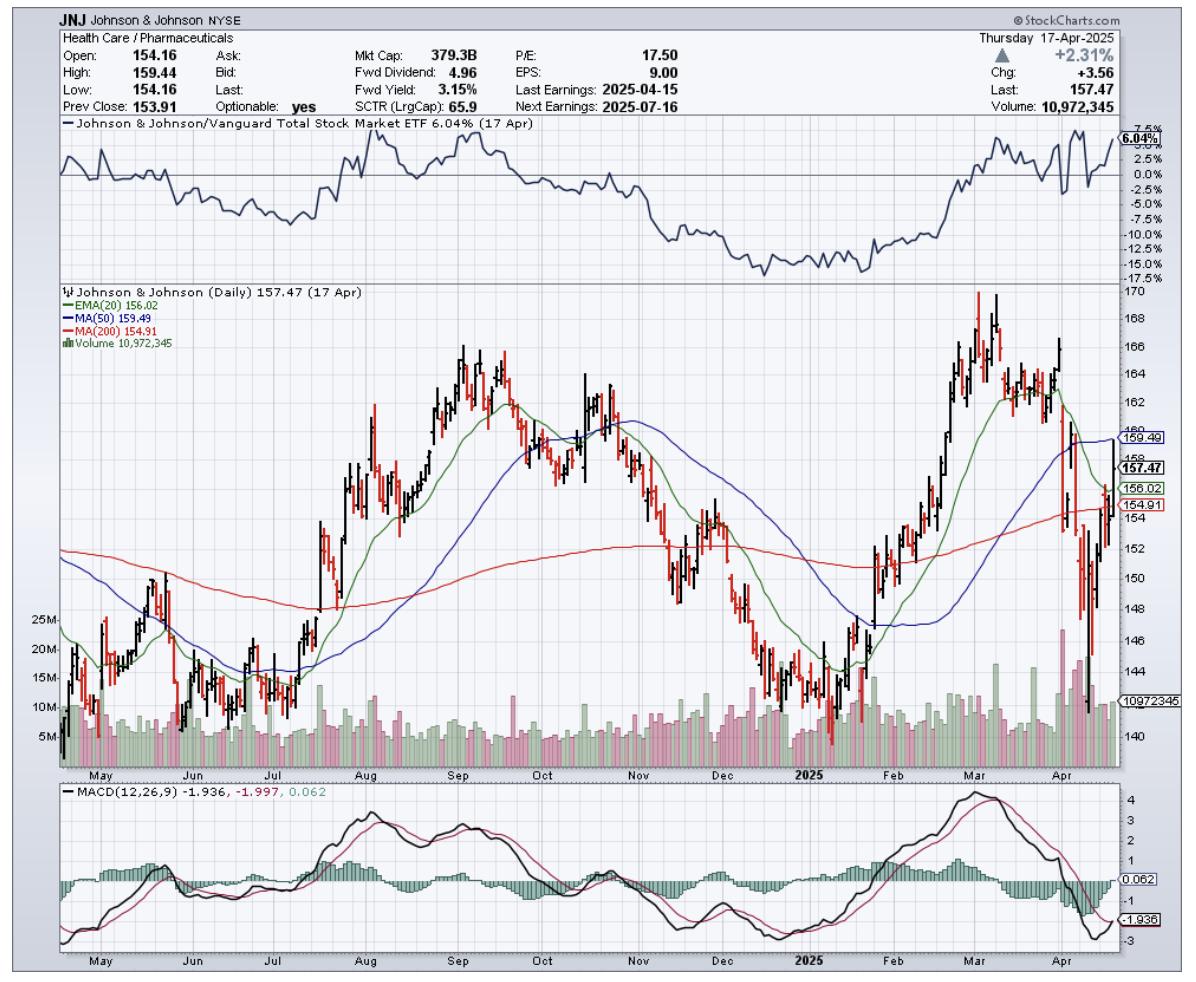The height and width of the screenshot is (982, 1196).
Task: Click the 154.91 MA(200) price tag
Action: click(x=1141, y=505)
